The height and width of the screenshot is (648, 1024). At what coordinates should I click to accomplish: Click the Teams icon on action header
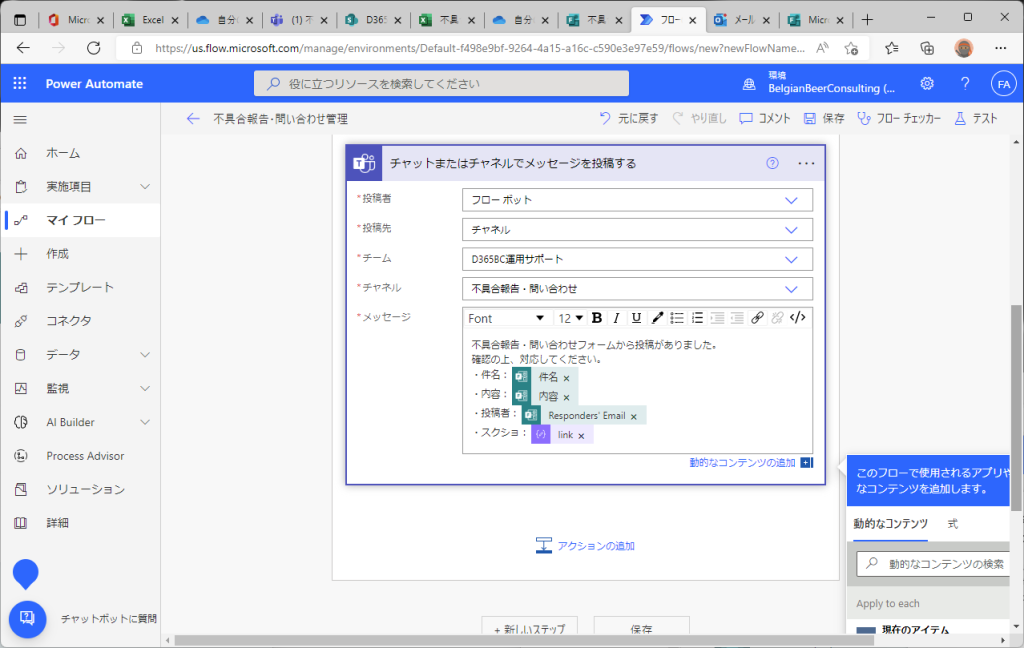pyautogui.click(x=364, y=163)
